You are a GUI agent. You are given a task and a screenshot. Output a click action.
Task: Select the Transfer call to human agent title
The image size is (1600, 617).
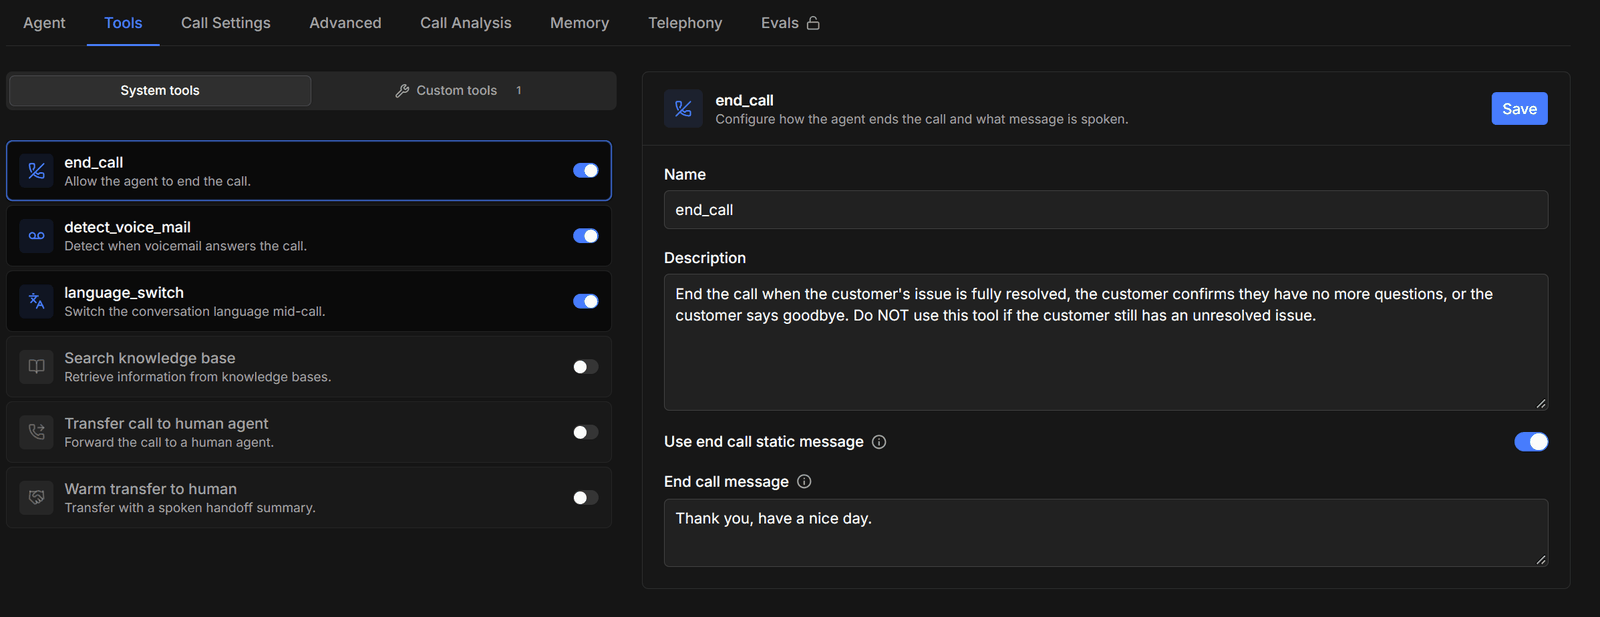166,424
